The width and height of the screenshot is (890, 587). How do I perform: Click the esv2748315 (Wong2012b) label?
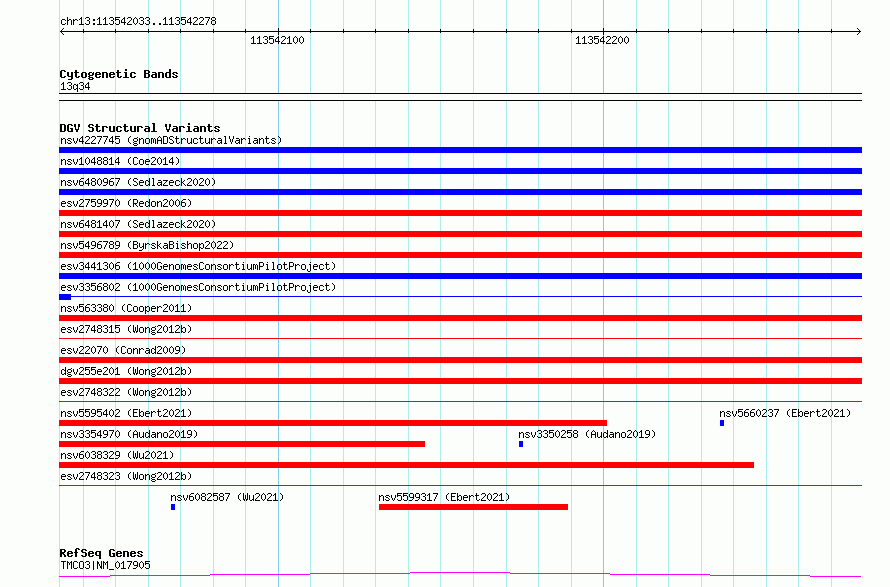pyautogui.click(x=126, y=329)
